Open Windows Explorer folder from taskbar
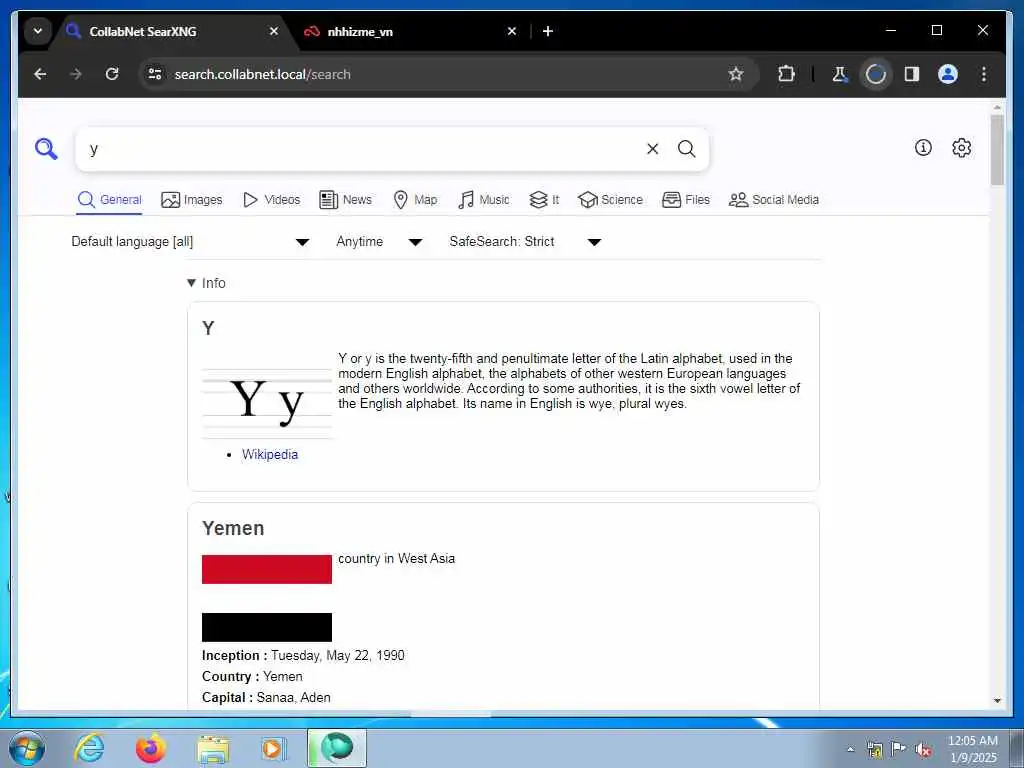The image size is (1024, 768). pyautogui.click(x=213, y=748)
